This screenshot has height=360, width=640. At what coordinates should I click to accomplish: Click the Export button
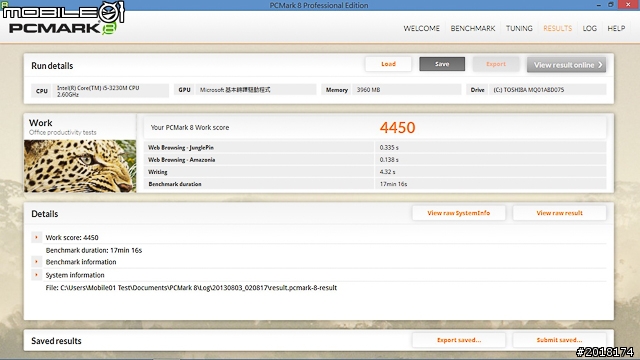496,64
